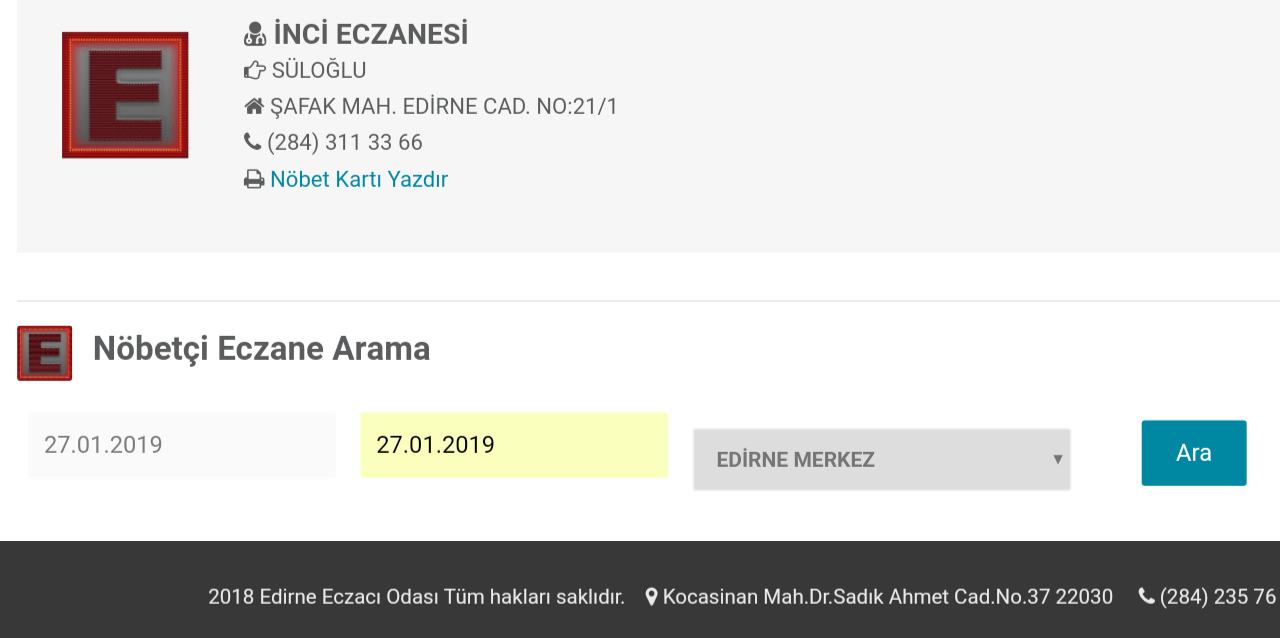The height and width of the screenshot is (638, 1280).
Task: Click the phone icon next to (284) 311 33 66
Action: tap(252, 142)
